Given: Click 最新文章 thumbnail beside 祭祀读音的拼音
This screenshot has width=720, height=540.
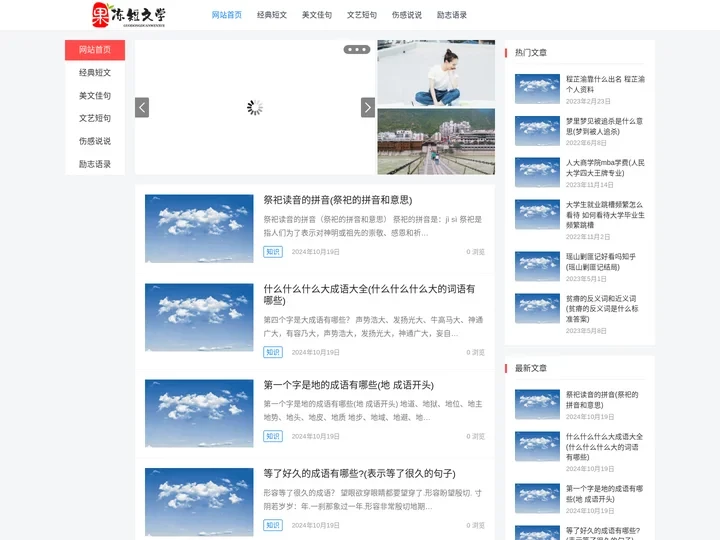Looking at the screenshot, I should tap(537, 405).
